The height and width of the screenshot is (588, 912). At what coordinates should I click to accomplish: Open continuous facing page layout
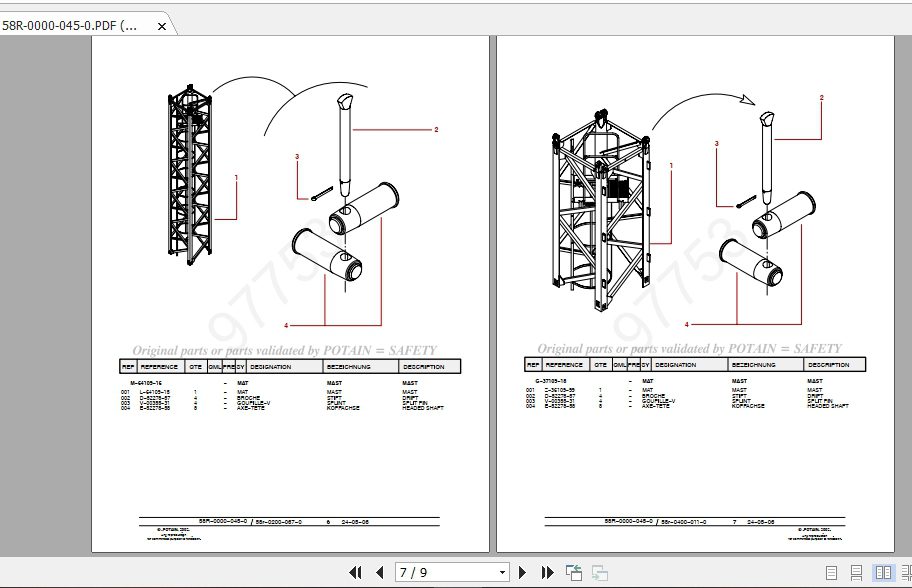(907, 571)
